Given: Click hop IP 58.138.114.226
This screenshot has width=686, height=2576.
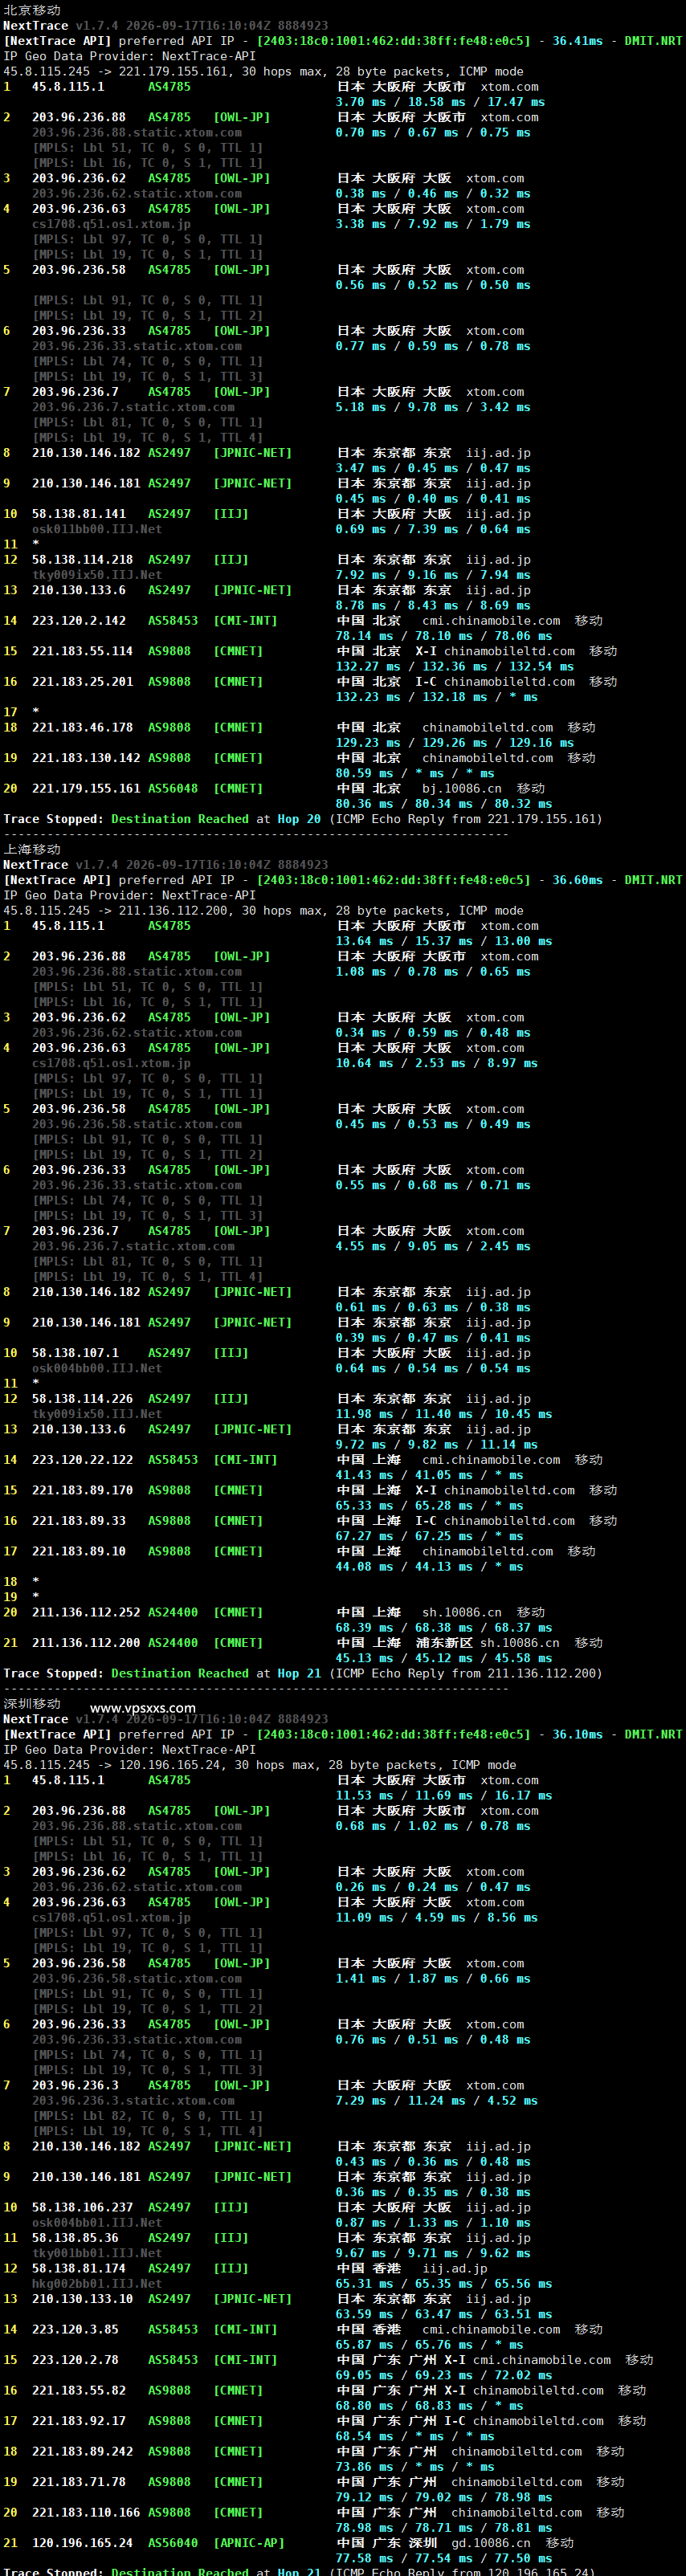Looking at the screenshot, I should (82, 1399).
